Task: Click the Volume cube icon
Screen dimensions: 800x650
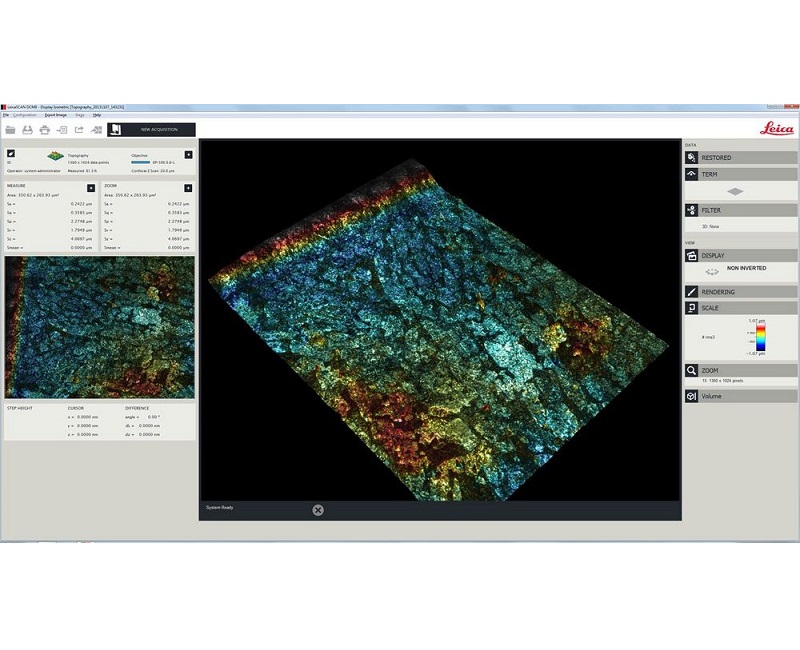Action: pyautogui.click(x=691, y=396)
